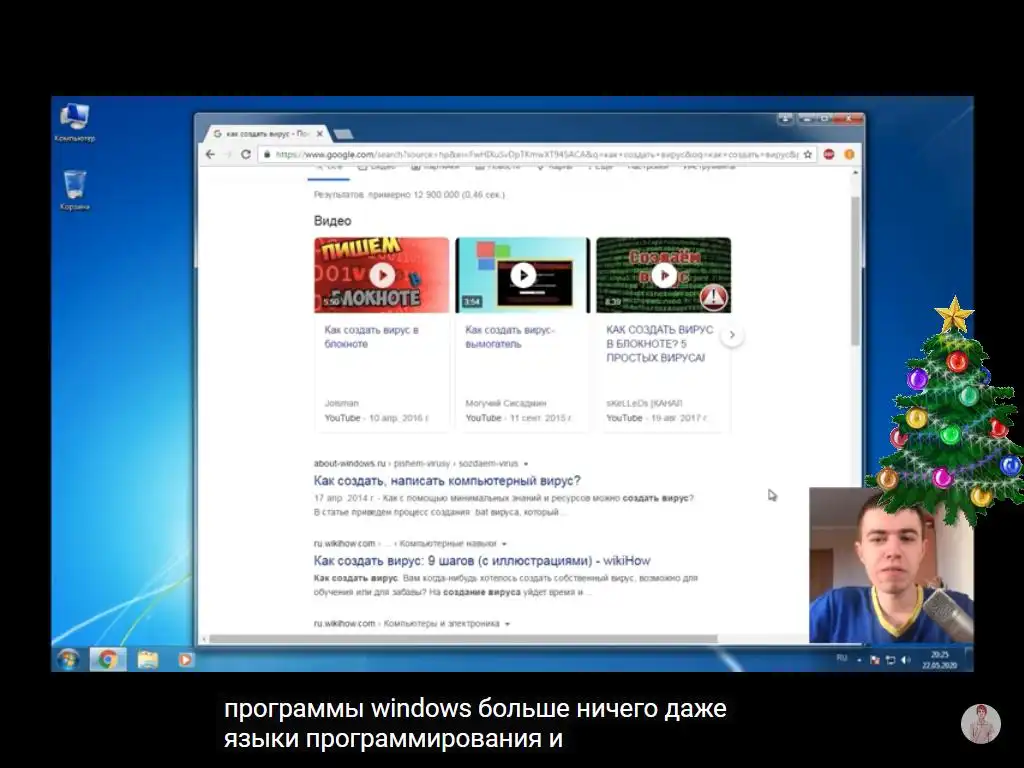Viewport: 1024px width, 768px height.
Task: Open the Windows Start menu orb
Action: coord(68,659)
